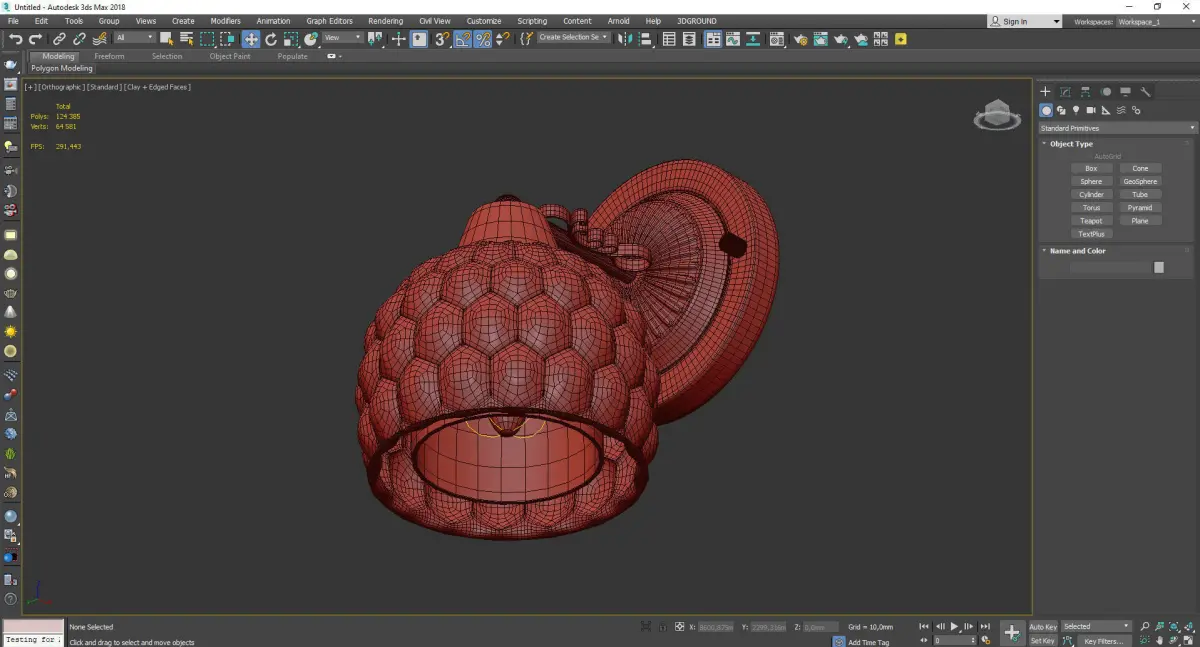This screenshot has height=647, width=1200.
Task: Activate Select and Move tool
Action: click(x=250, y=39)
